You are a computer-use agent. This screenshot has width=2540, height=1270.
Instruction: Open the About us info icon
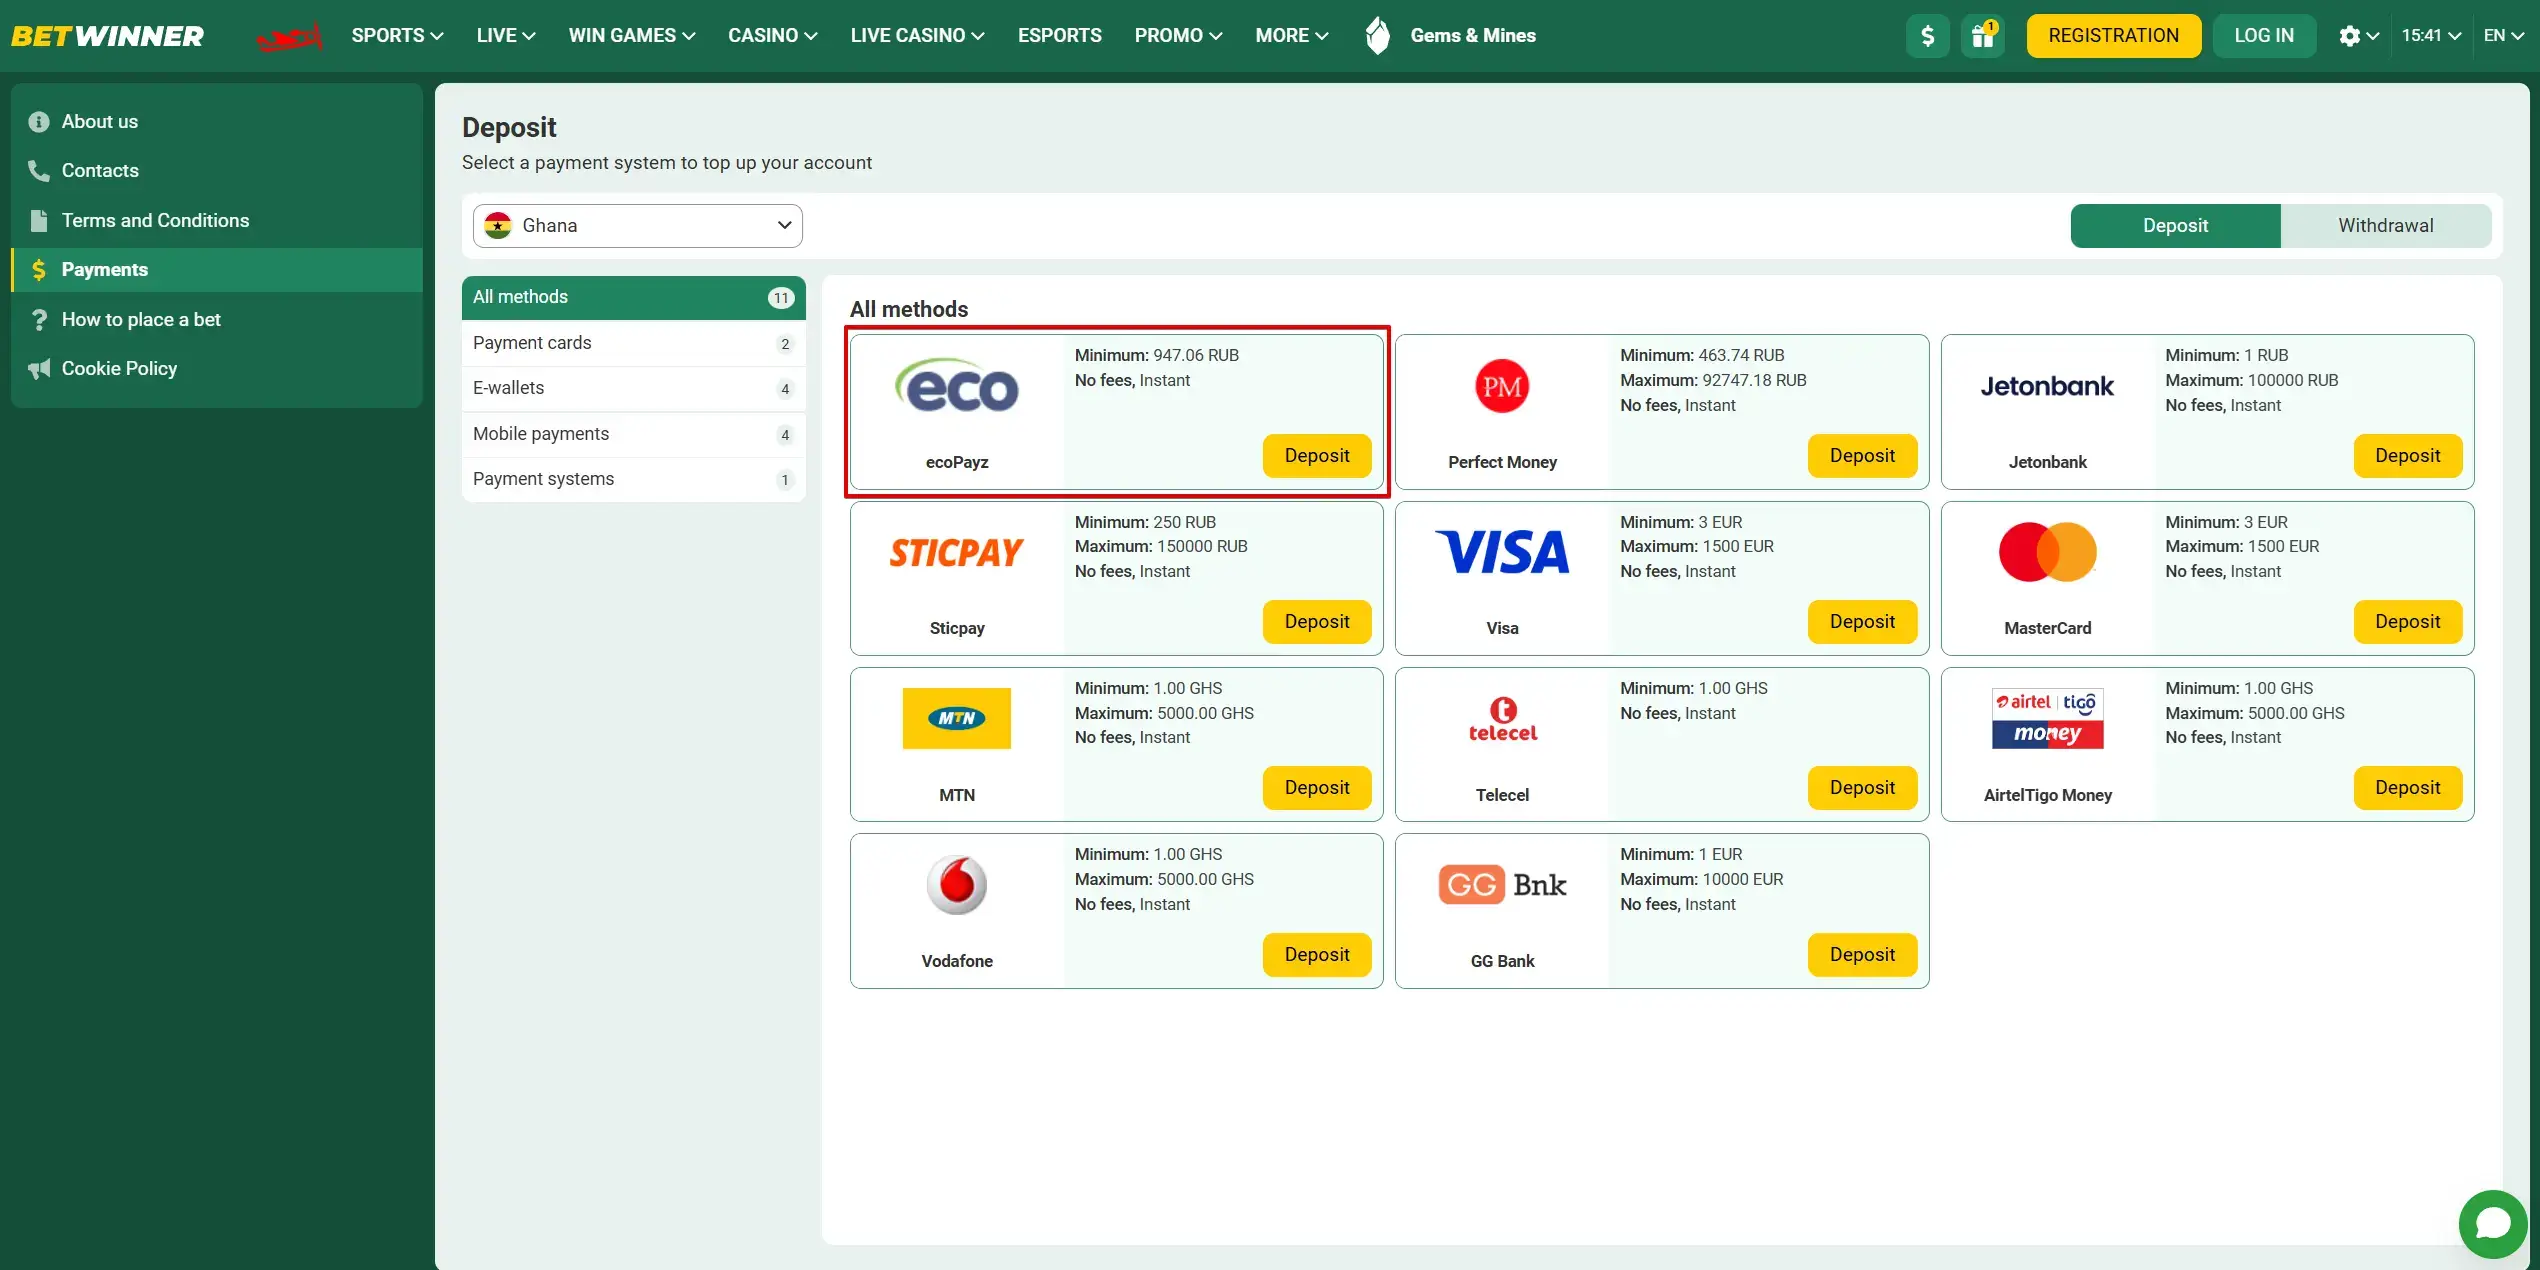pos(38,121)
